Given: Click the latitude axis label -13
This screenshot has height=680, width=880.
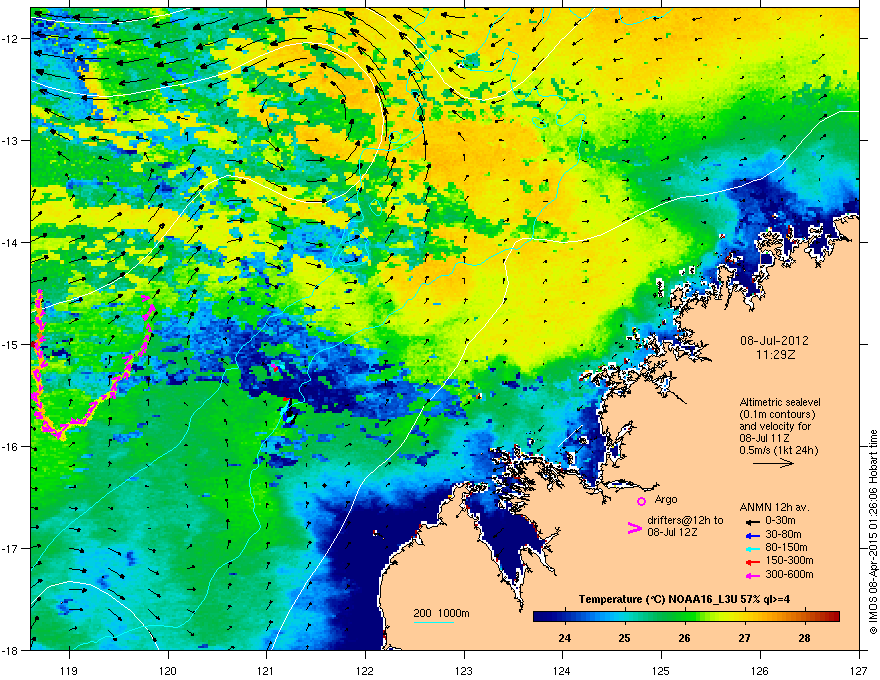Looking at the screenshot, I should click(x=10, y=140).
